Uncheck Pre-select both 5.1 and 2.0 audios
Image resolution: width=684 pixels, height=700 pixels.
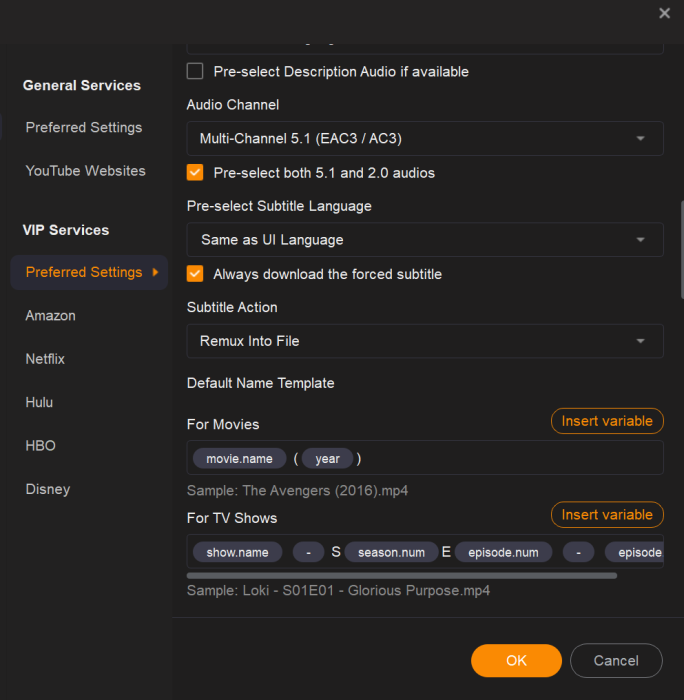[195, 172]
